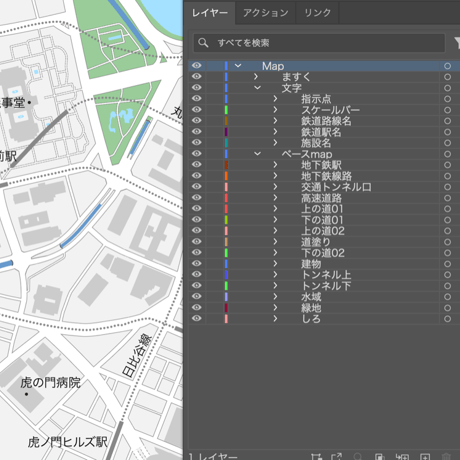Click the target circle for しろ layer
The height and width of the screenshot is (460, 460).
pyautogui.click(x=447, y=319)
